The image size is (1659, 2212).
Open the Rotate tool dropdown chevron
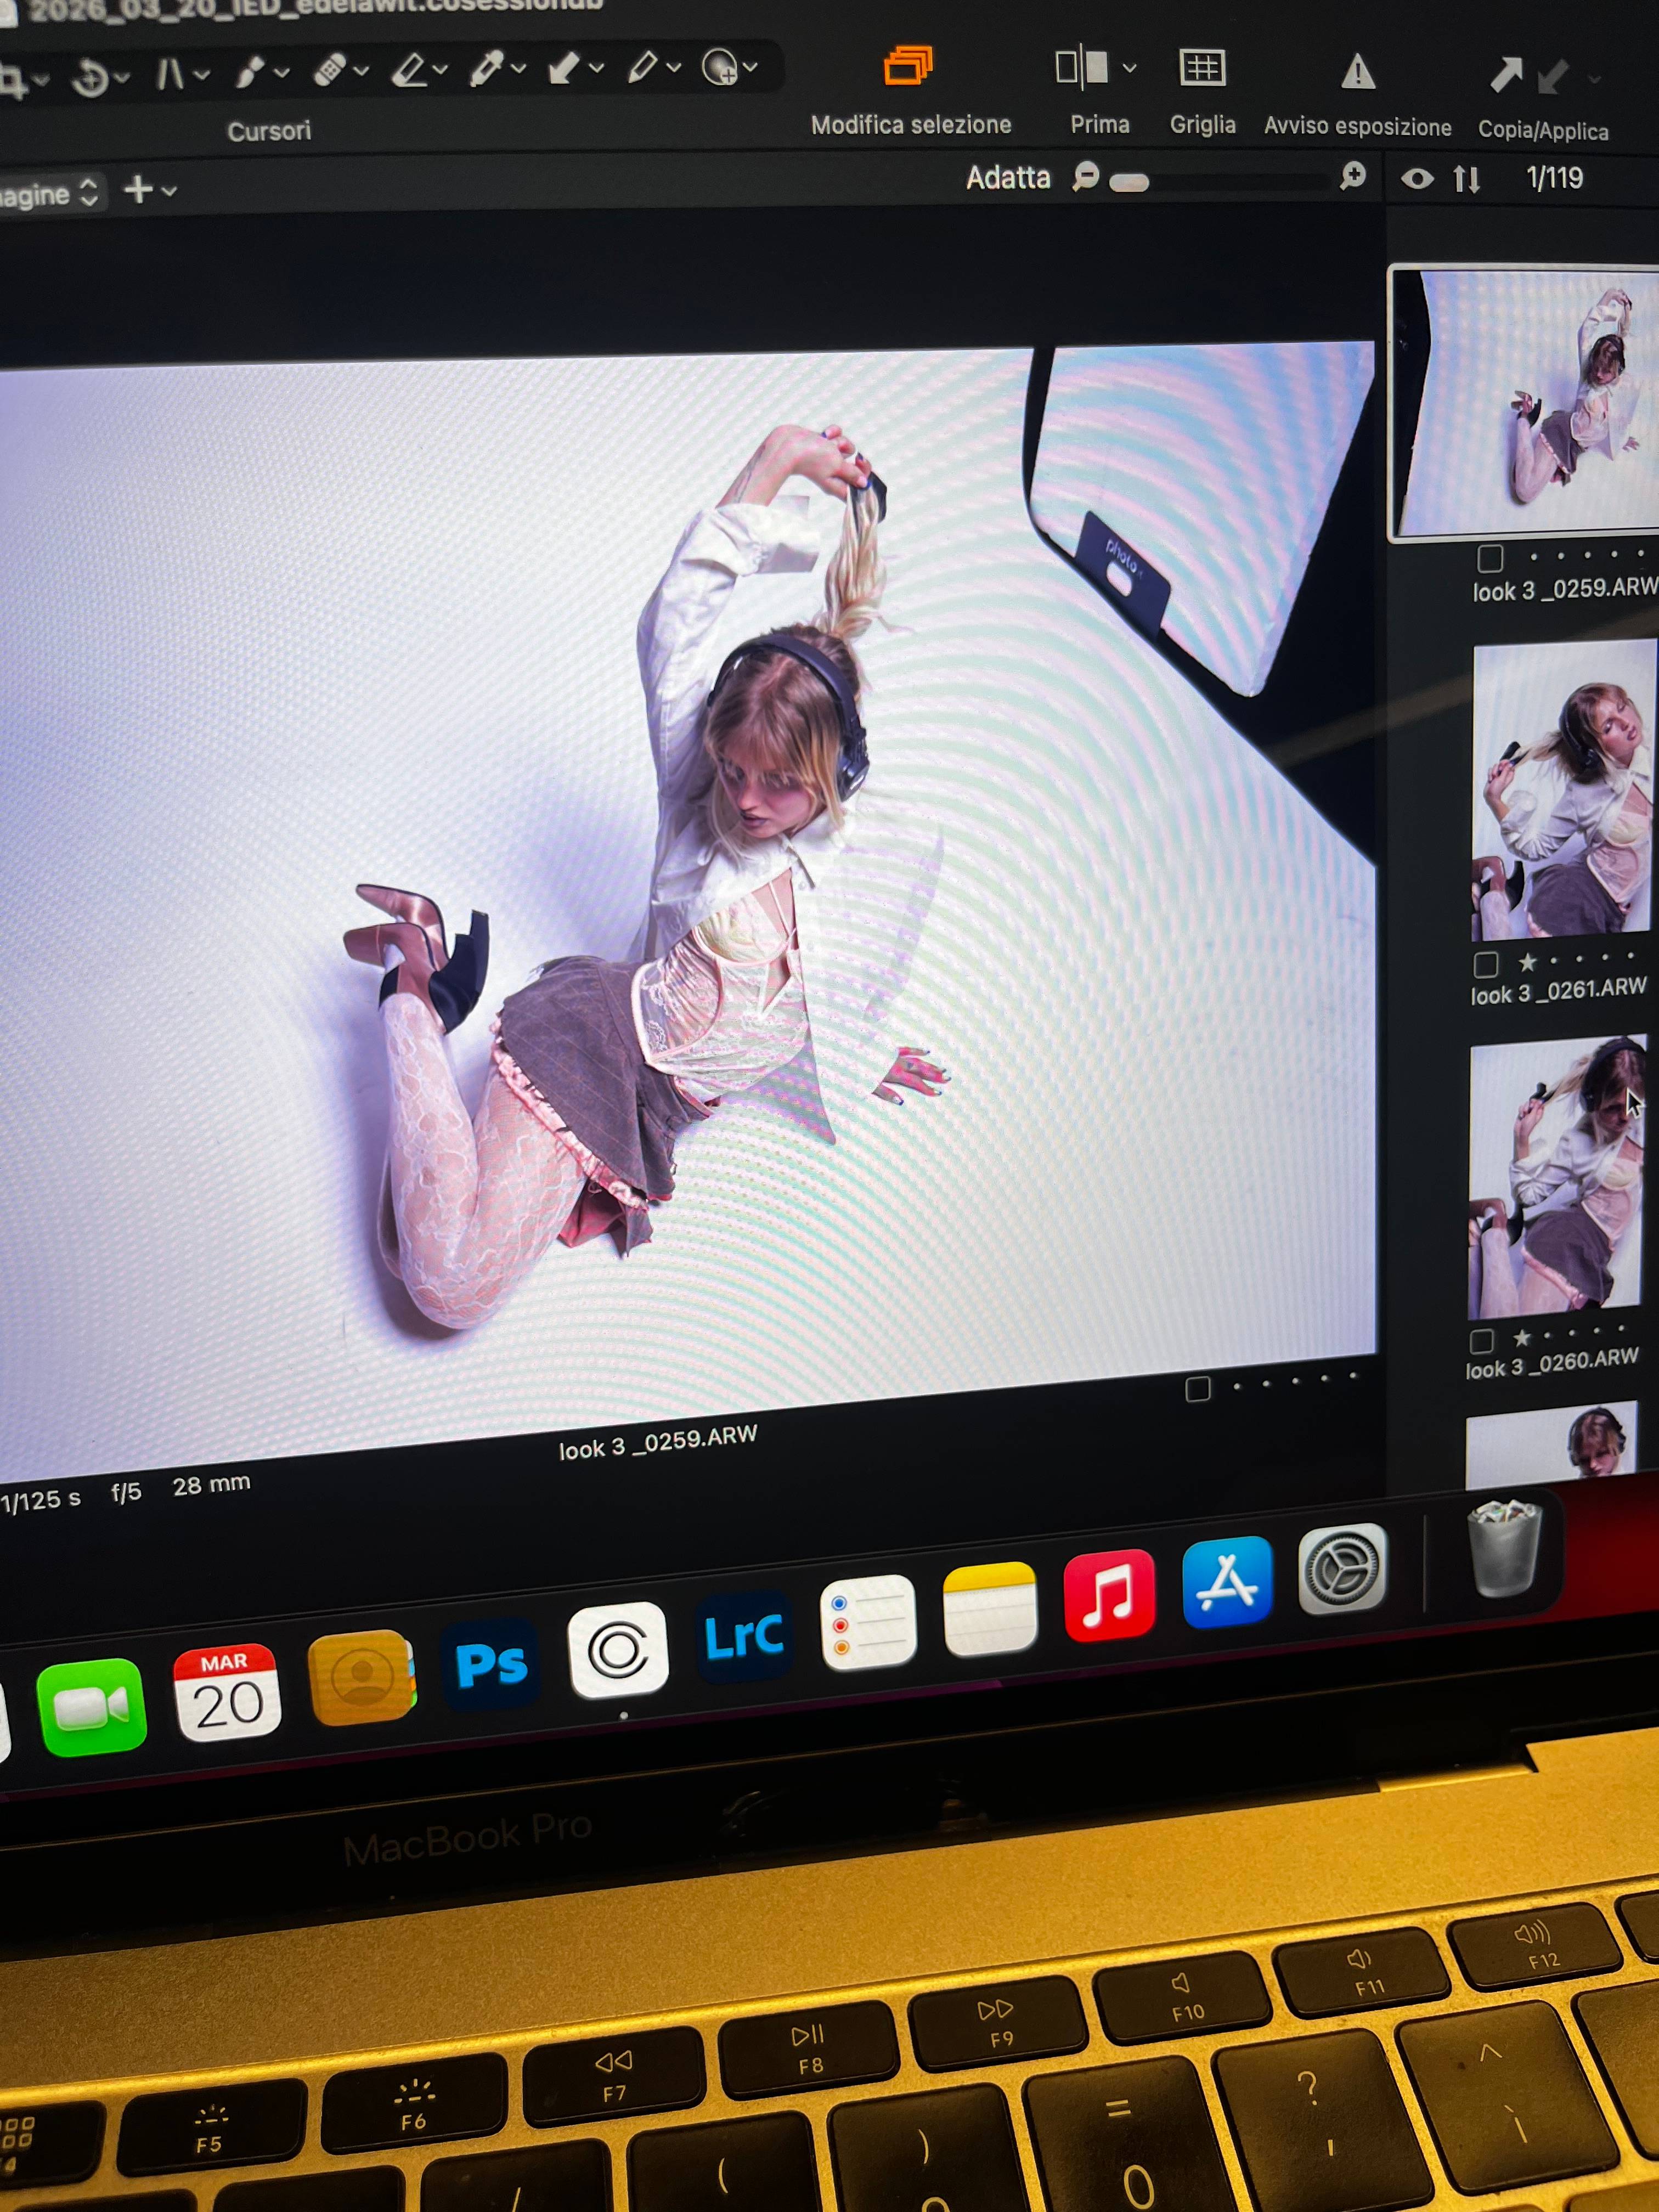(x=122, y=77)
